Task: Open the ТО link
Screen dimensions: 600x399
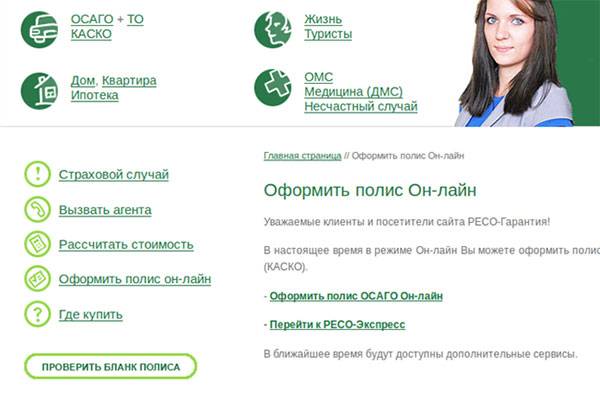Action: [135, 19]
